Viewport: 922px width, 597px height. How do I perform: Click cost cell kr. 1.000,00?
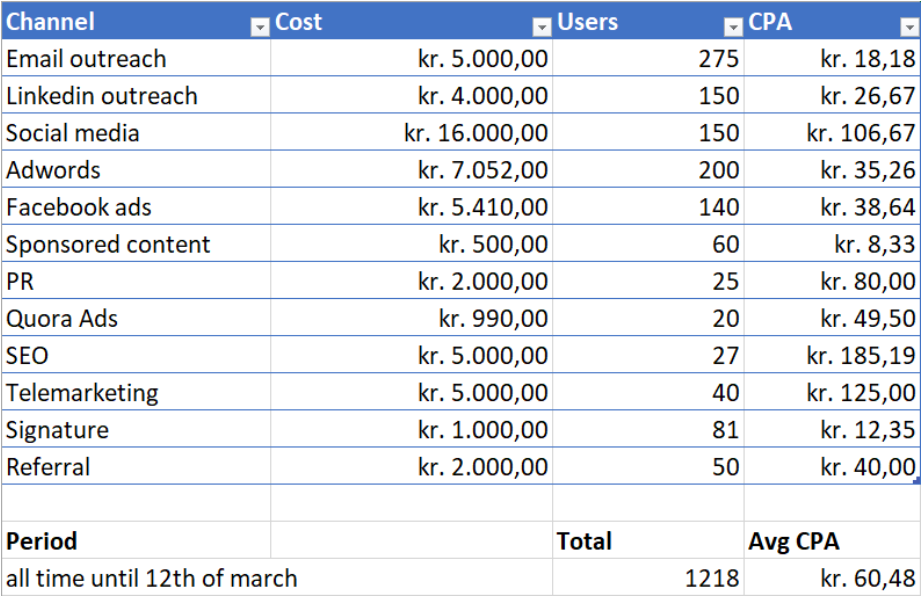click(x=412, y=429)
